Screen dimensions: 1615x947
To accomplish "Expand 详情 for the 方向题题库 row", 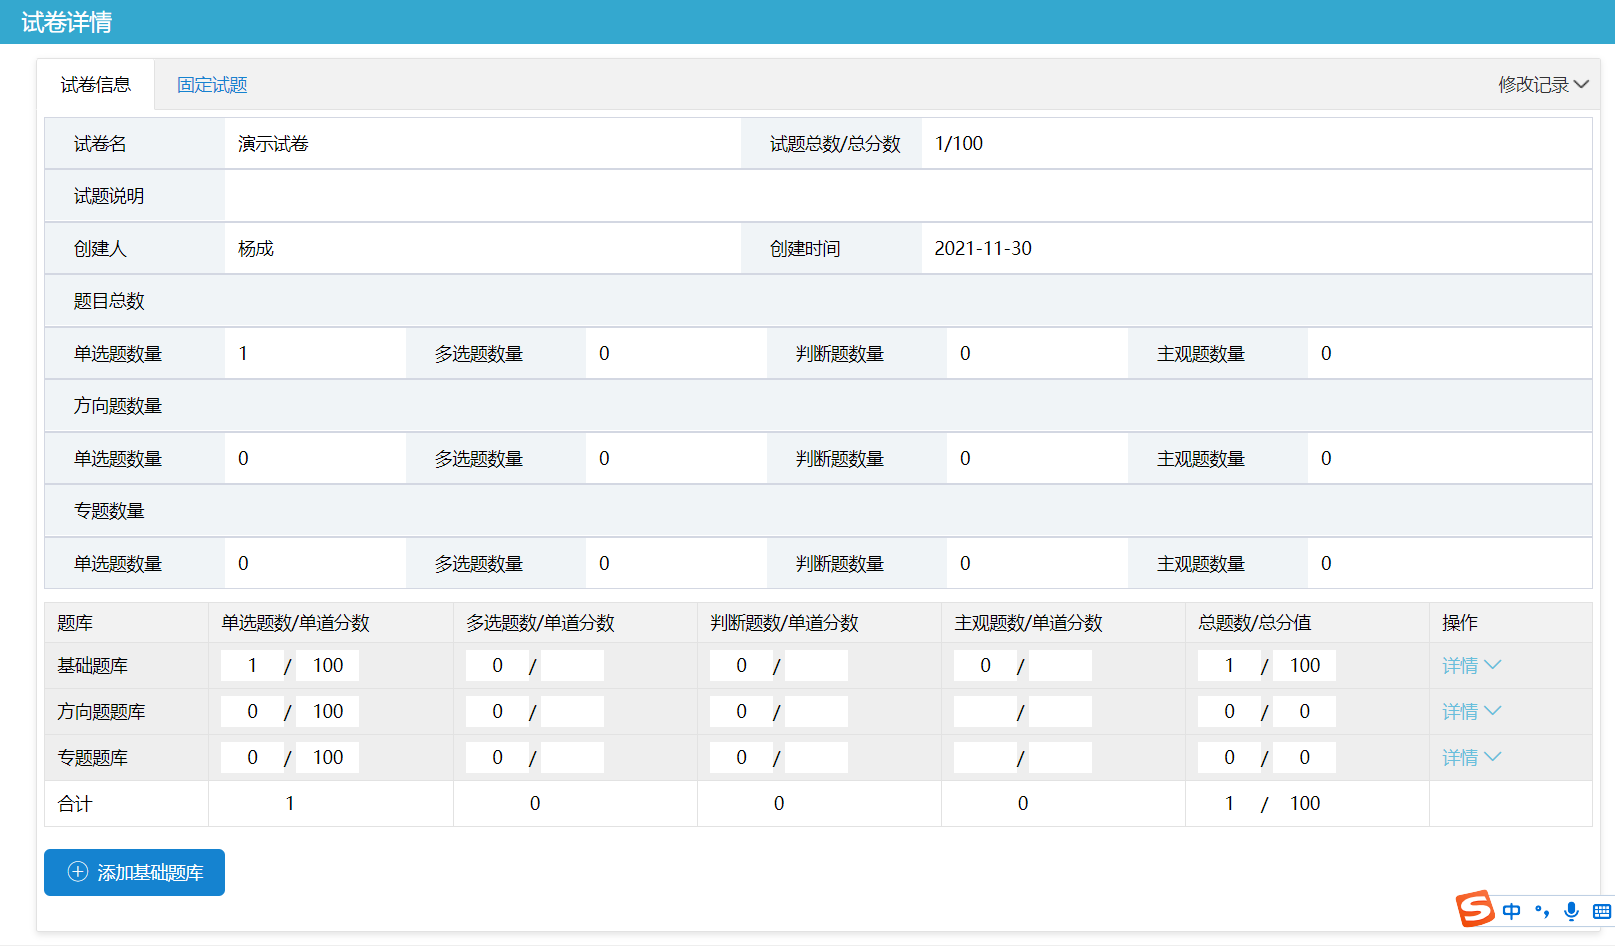I will pyautogui.click(x=1470, y=712).
